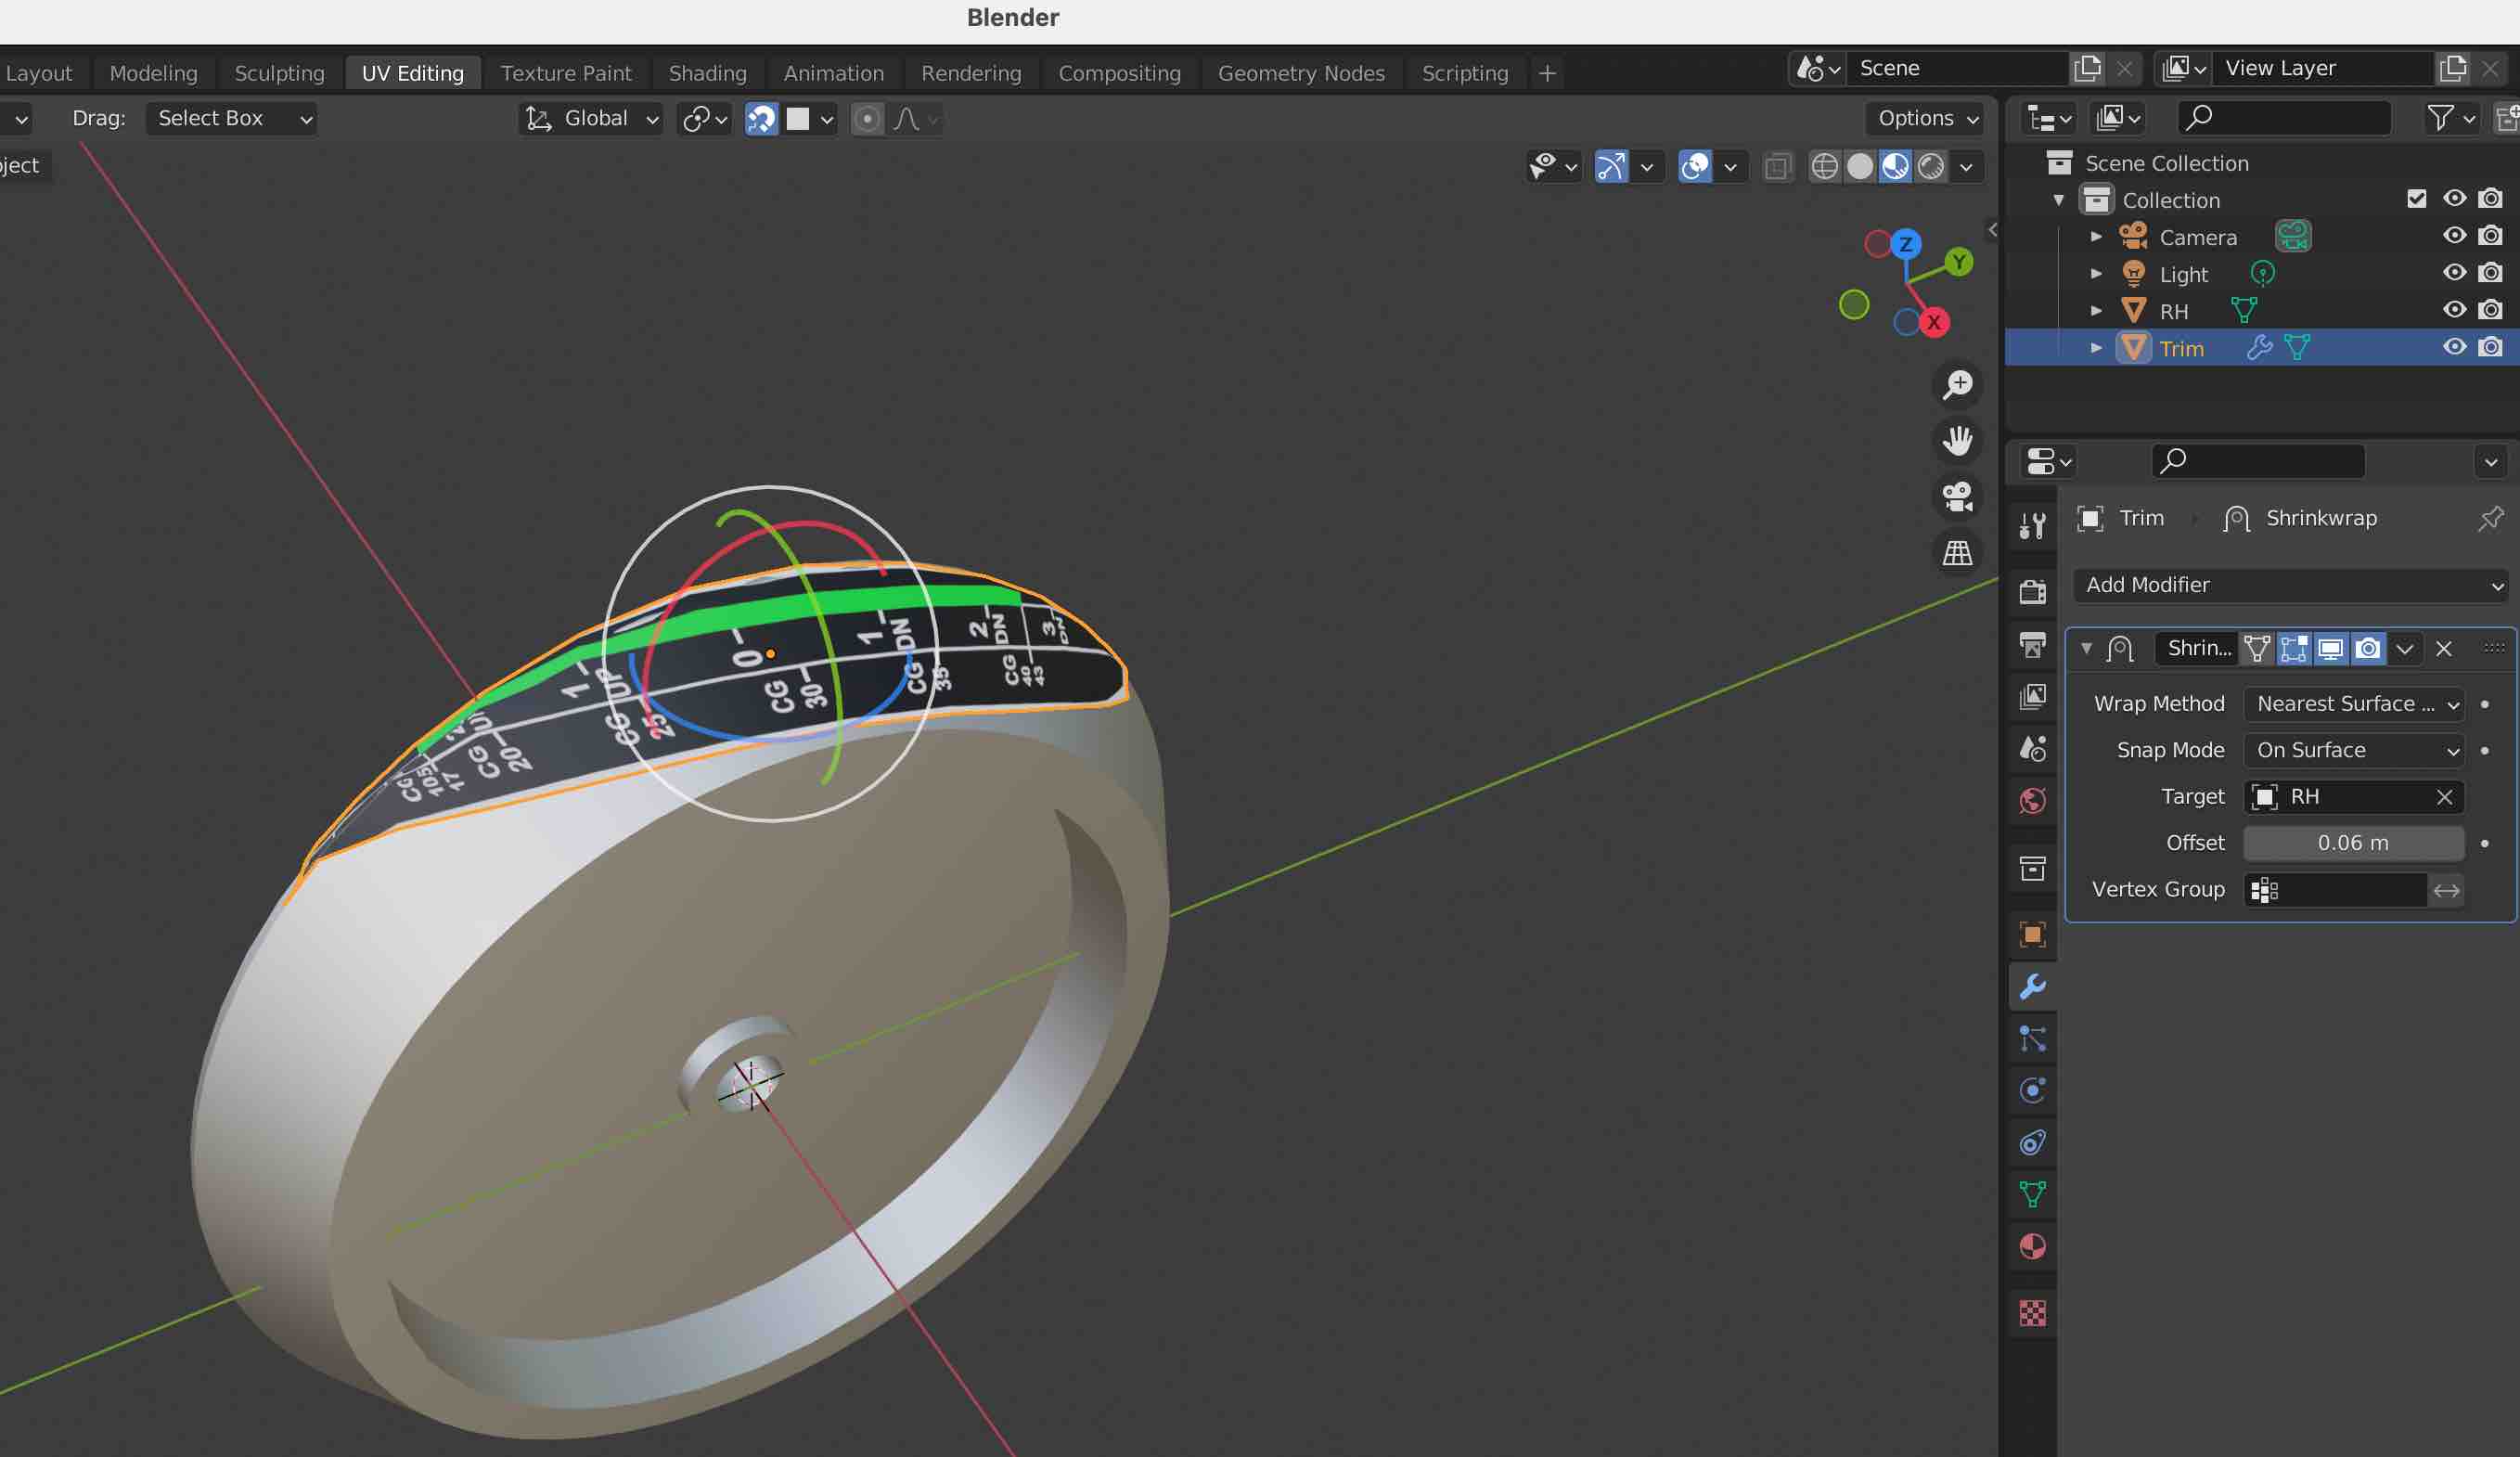Image resolution: width=2520 pixels, height=1457 pixels.
Task: Open the proportional editing falloff menu
Action: point(915,119)
